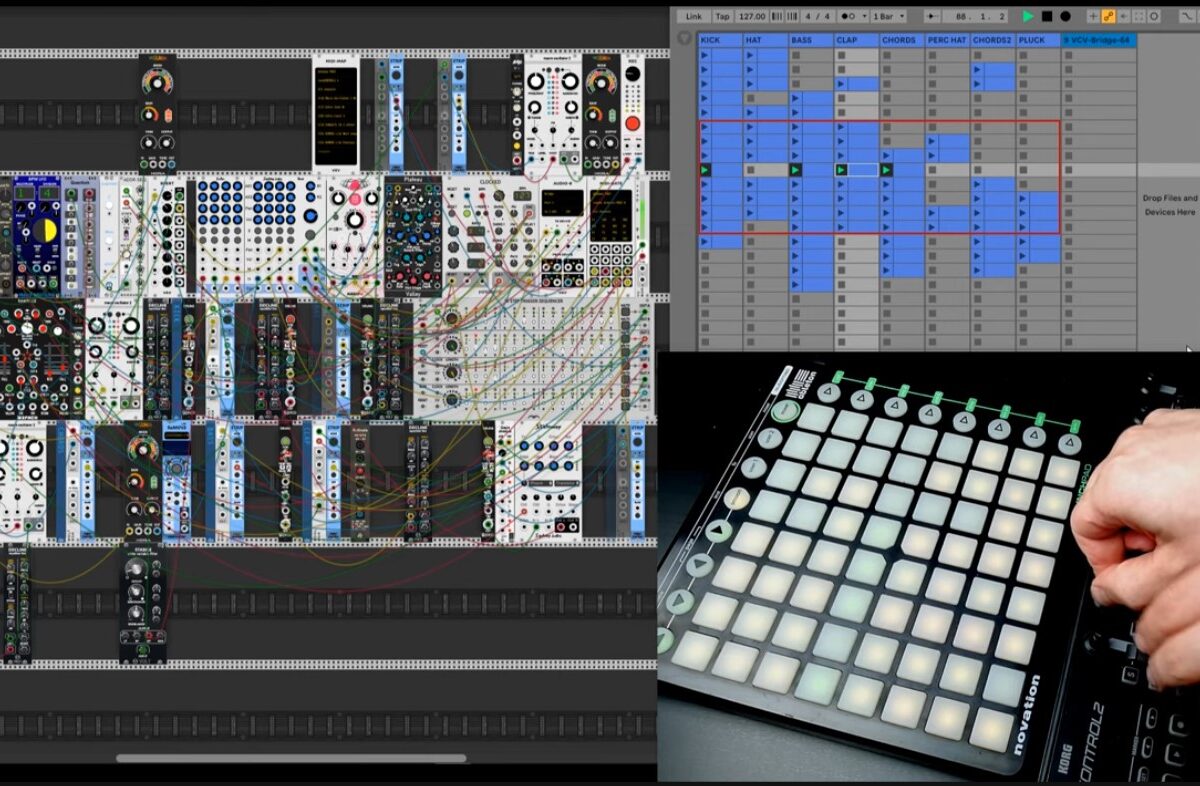Select the PERC HAT track header
This screenshot has width=1200, height=786.
(946, 40)
